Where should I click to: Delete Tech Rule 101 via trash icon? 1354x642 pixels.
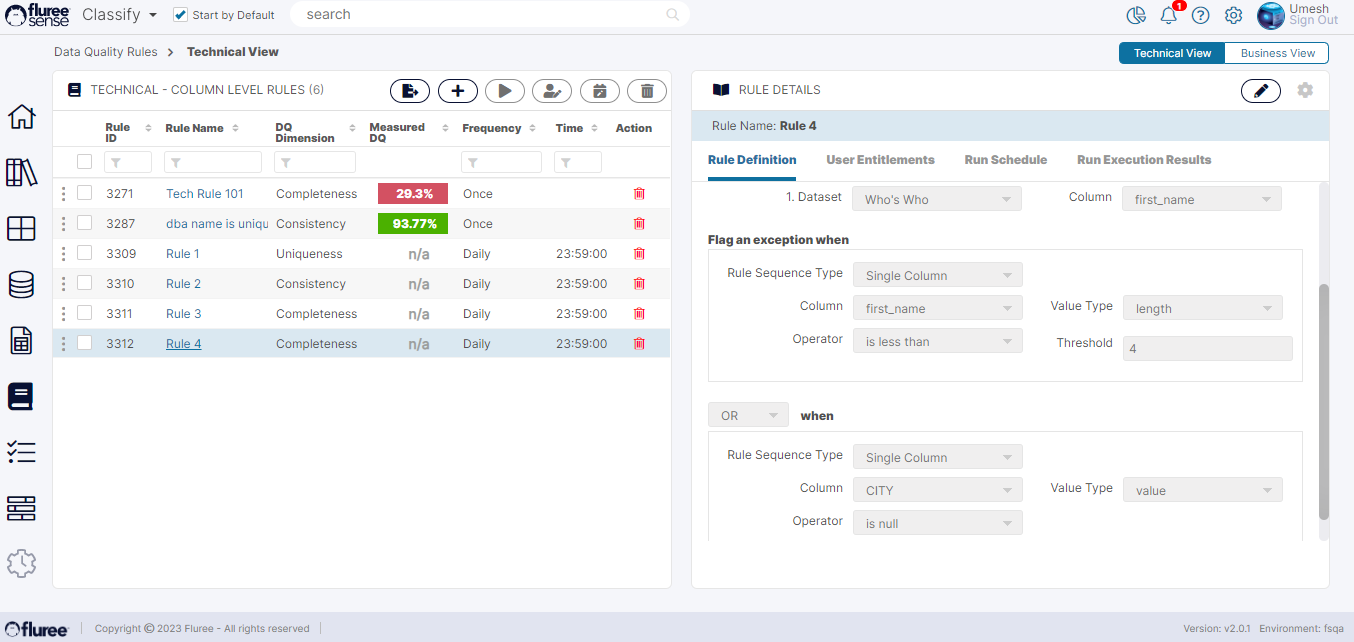click(639, 194)
